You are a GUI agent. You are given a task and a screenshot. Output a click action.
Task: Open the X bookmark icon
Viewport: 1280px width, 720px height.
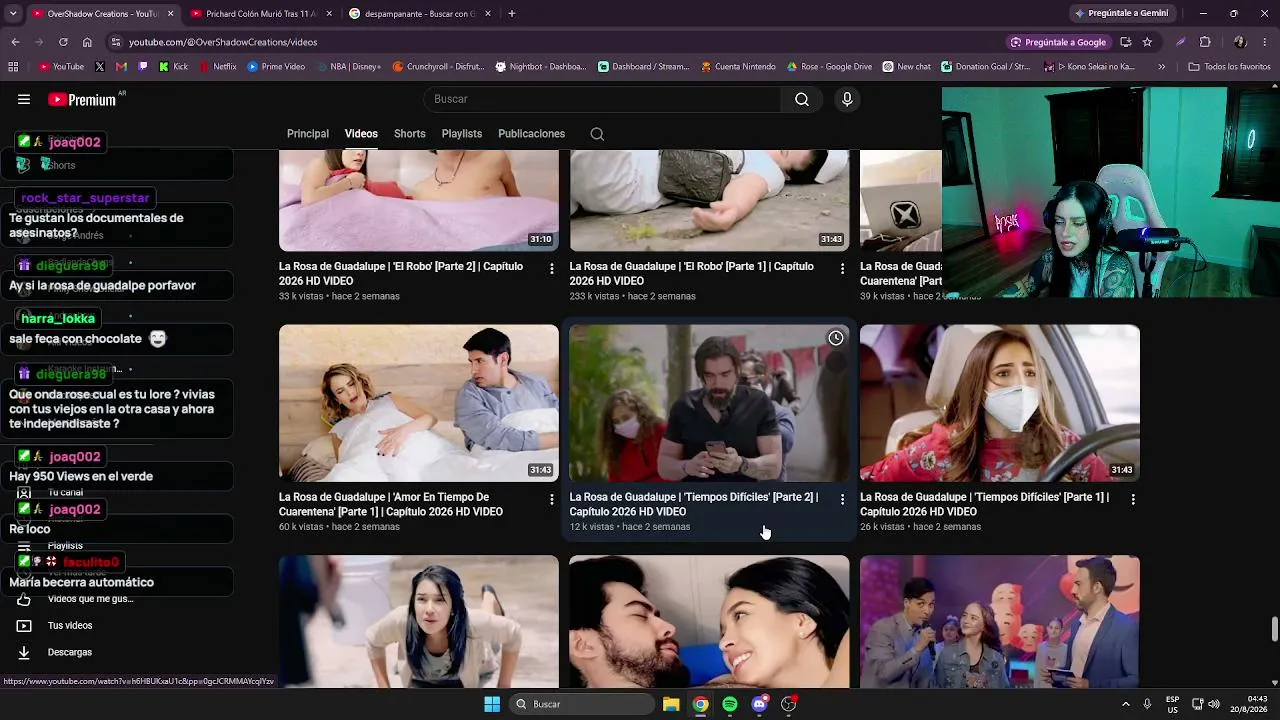pos(99,67)
